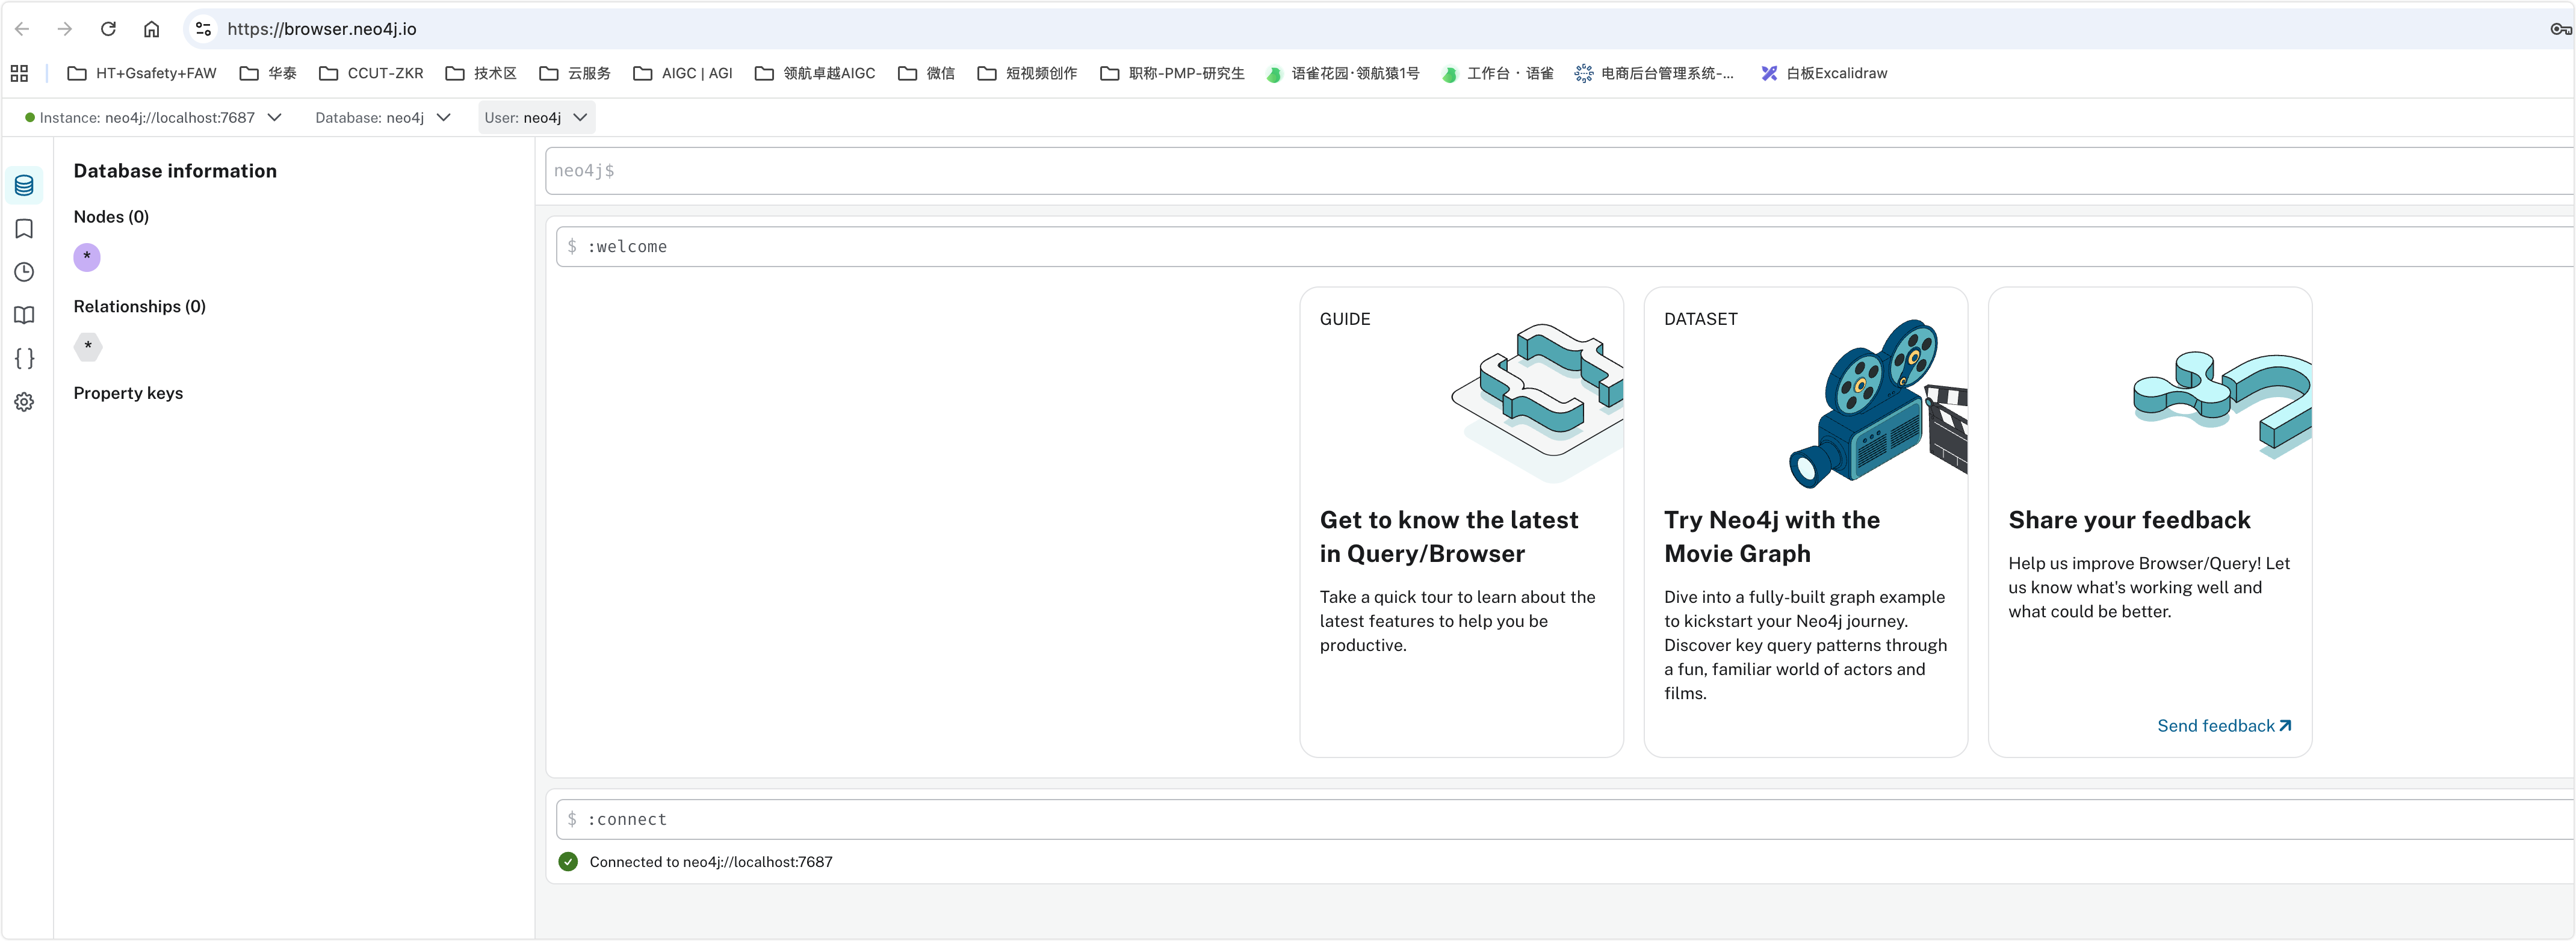
Task: Open the browser apps grid icon
Action: click(19, 73)
